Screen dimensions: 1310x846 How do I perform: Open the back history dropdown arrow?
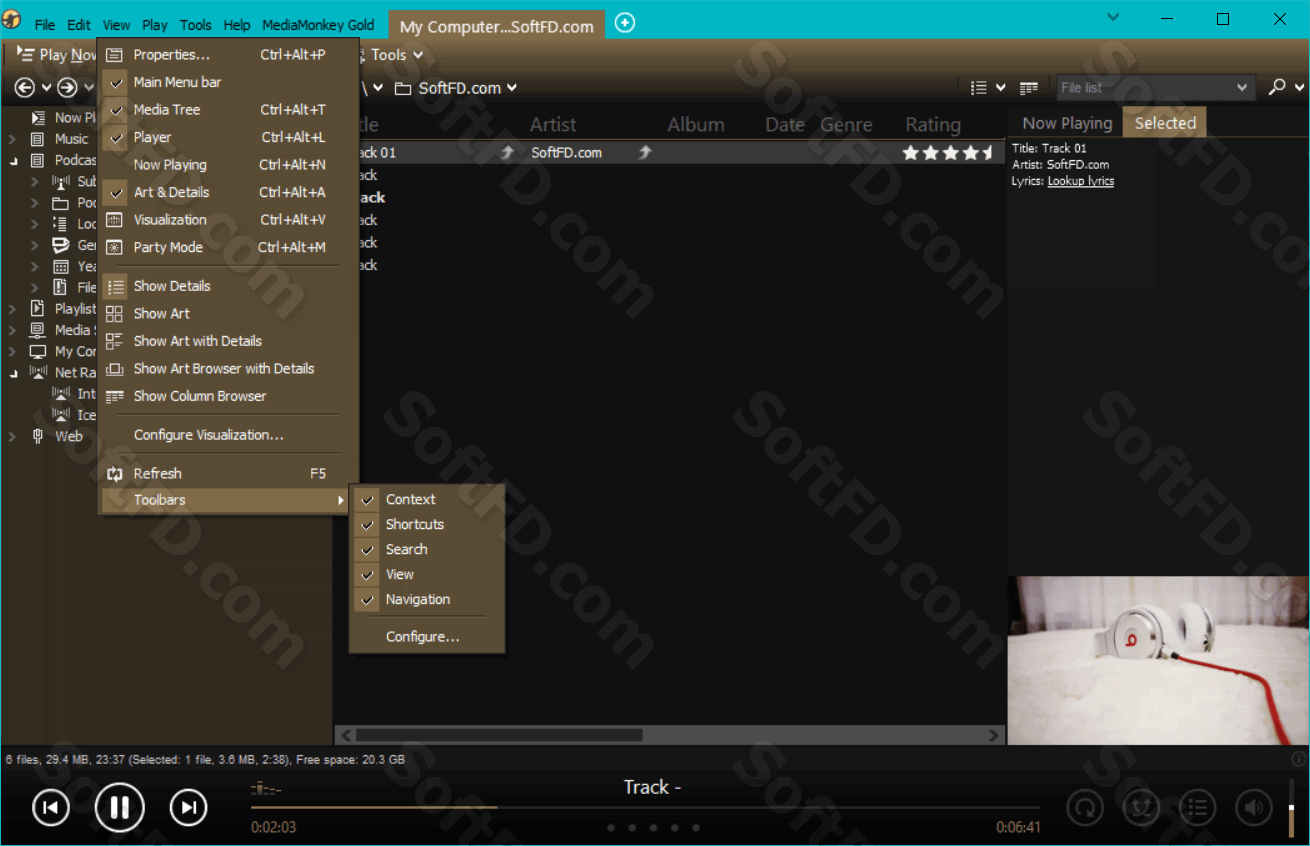[46, 88]
